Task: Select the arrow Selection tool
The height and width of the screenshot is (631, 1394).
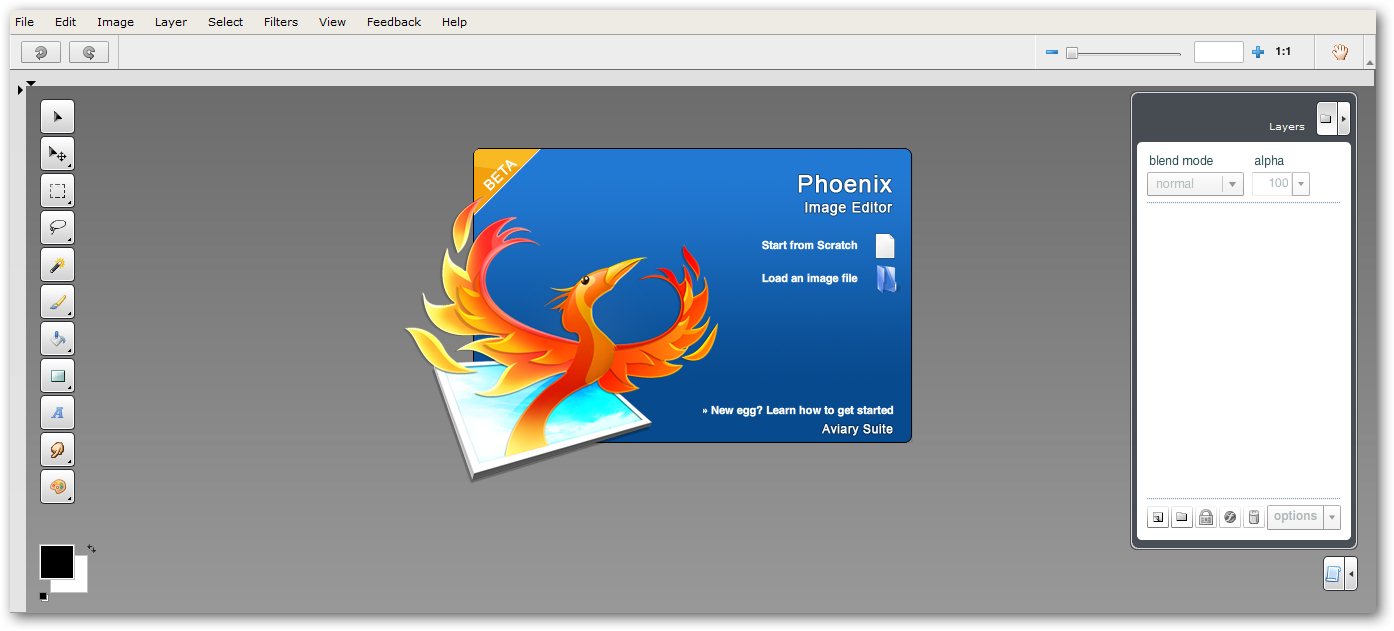Action: (57, 117)
